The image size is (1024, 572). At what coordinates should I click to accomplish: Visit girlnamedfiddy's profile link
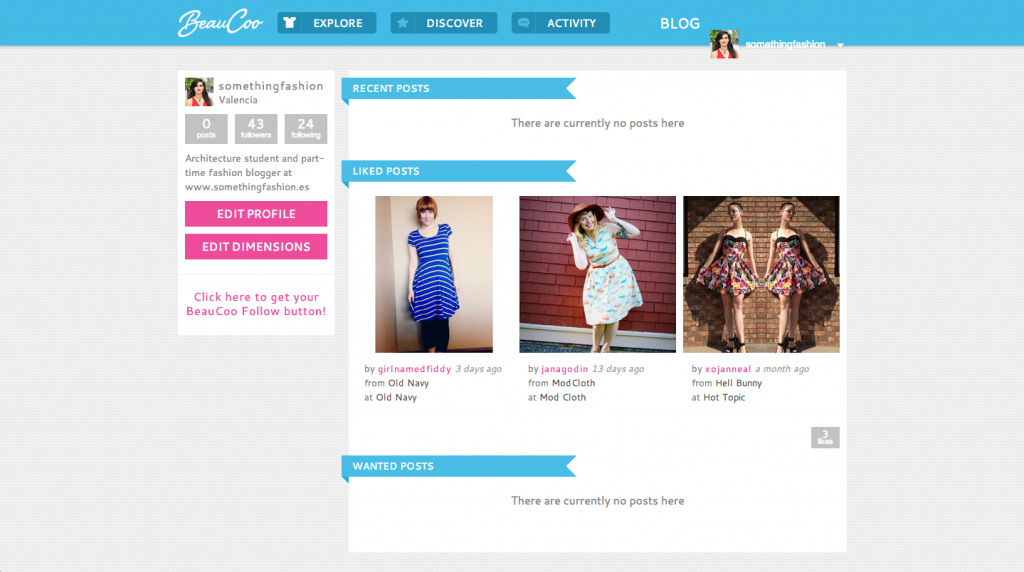click(414, 369)
